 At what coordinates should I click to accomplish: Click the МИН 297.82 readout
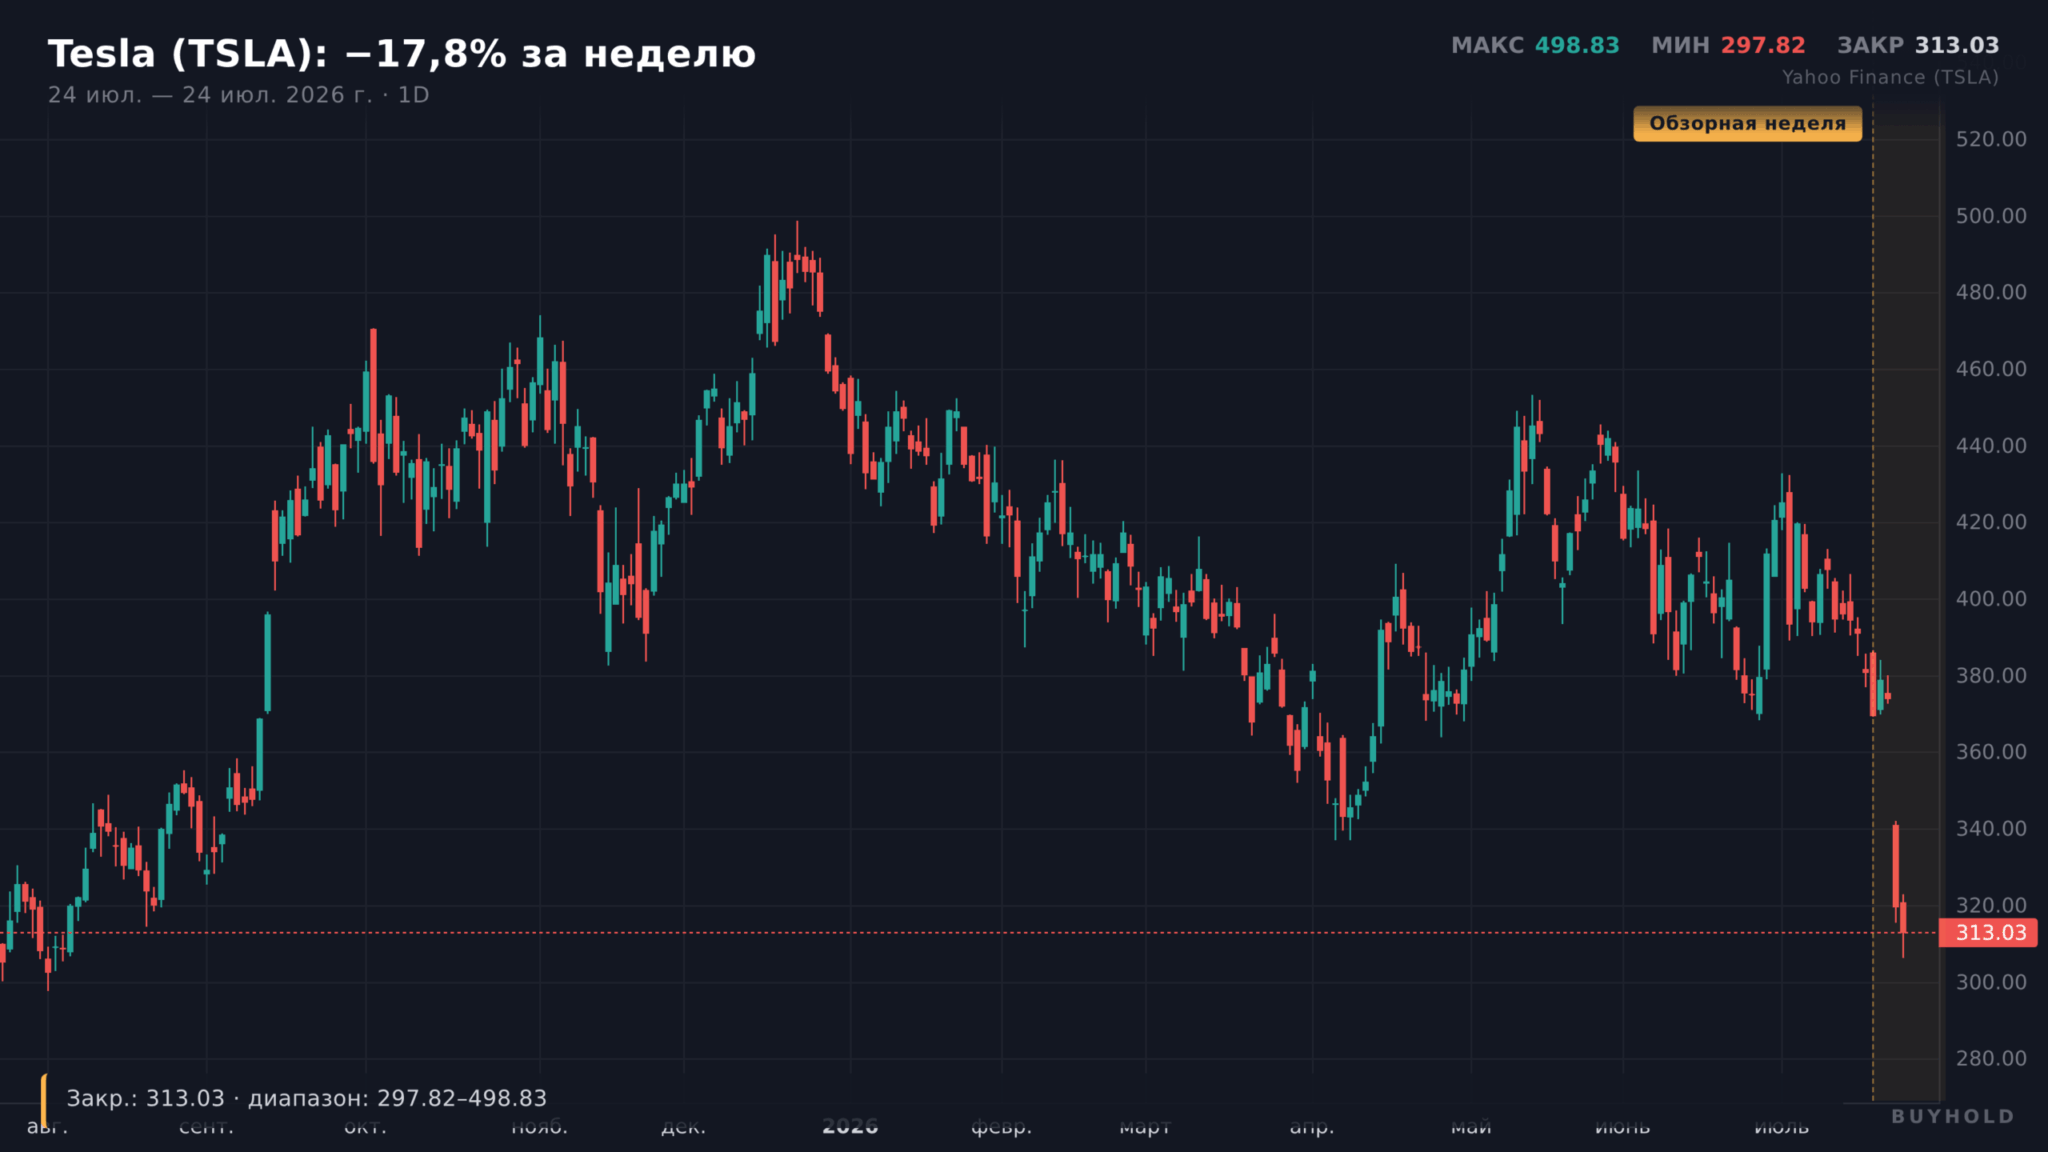[x=1728, y=45]
